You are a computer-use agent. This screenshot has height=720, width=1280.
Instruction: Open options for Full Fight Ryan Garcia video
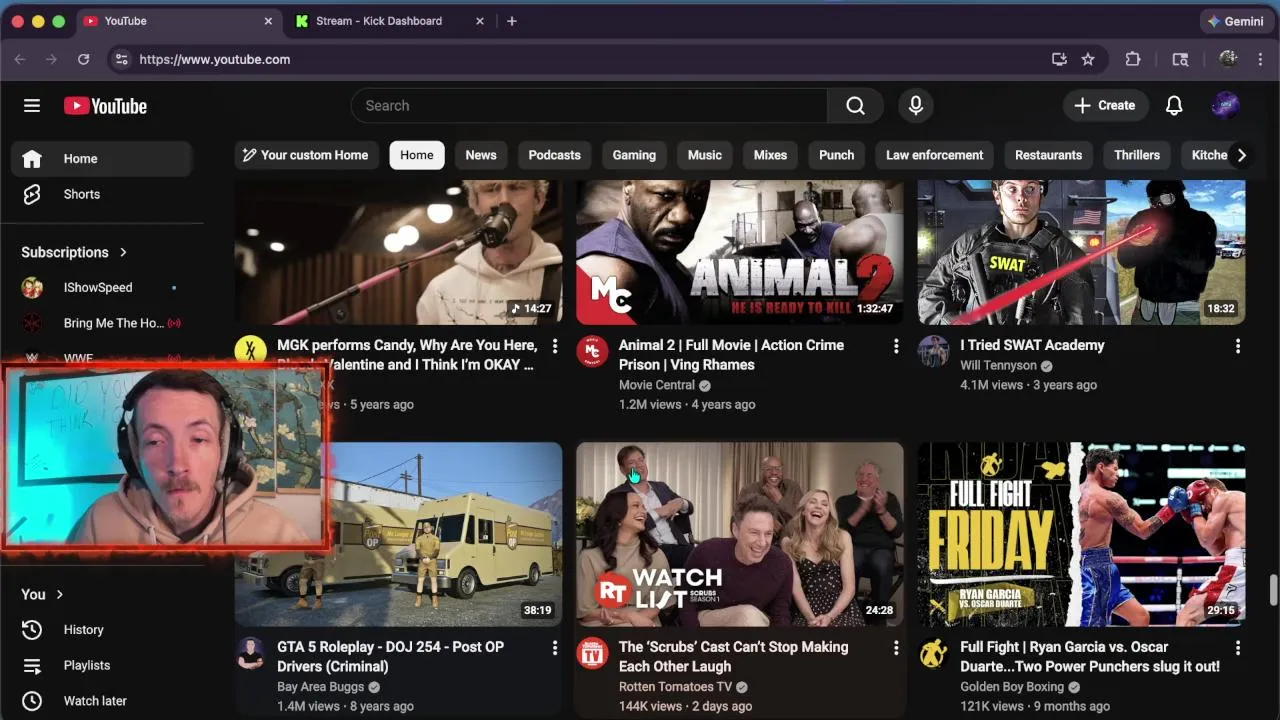click(1238, 648)
